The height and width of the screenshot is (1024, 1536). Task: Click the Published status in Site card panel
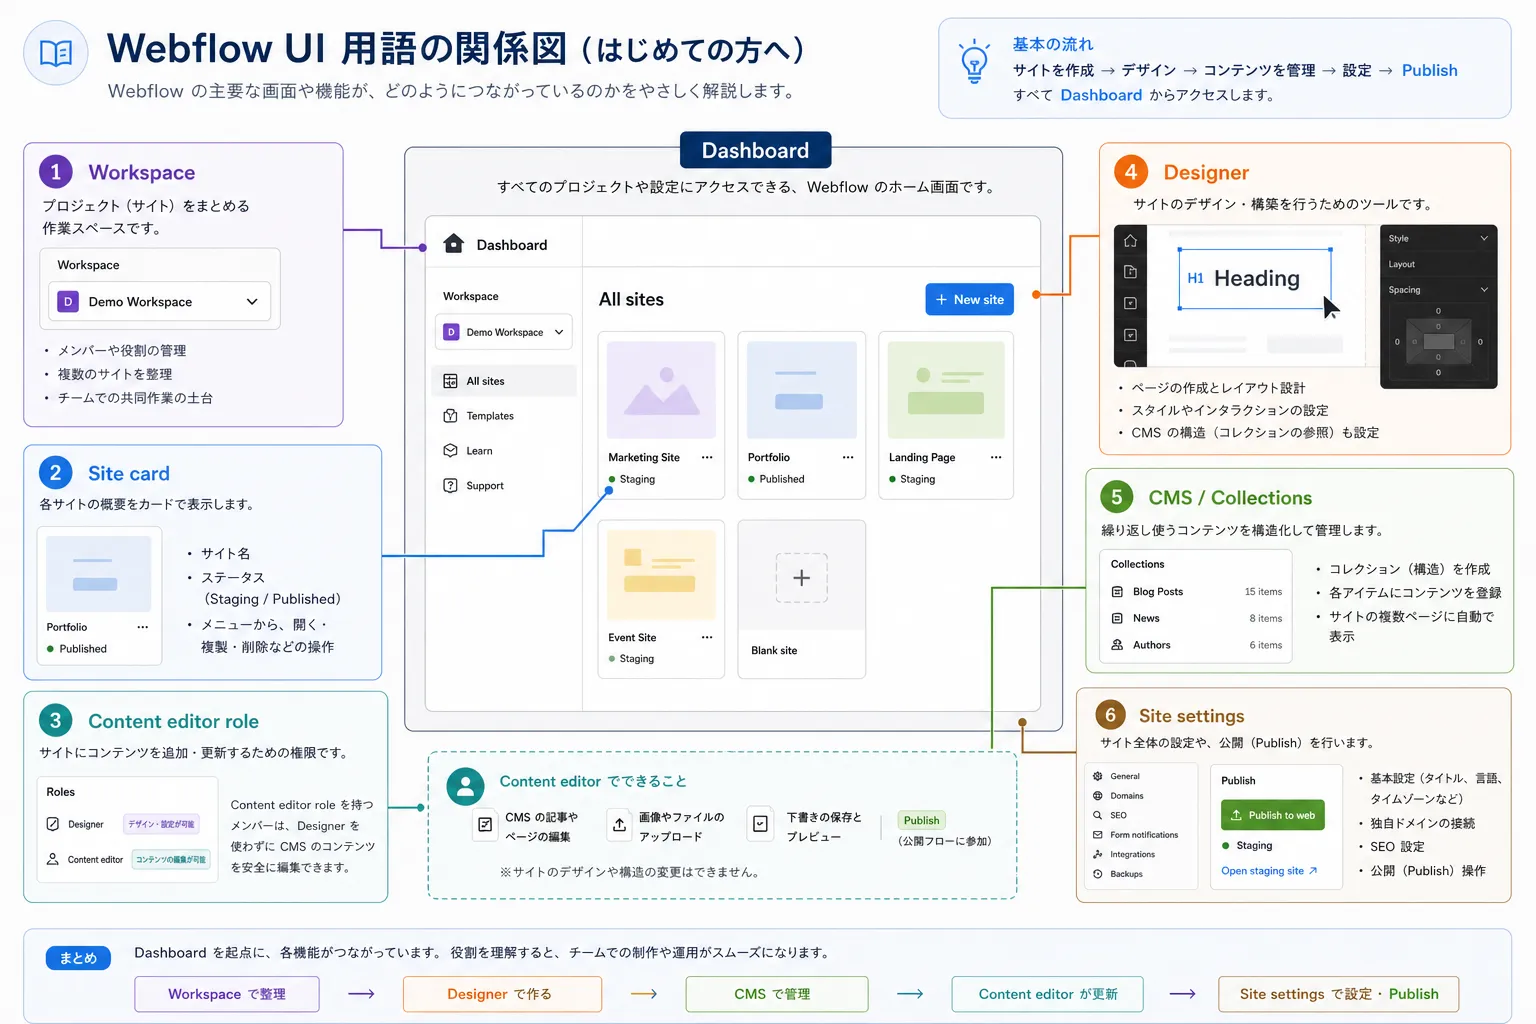click(x=77, y=649)
